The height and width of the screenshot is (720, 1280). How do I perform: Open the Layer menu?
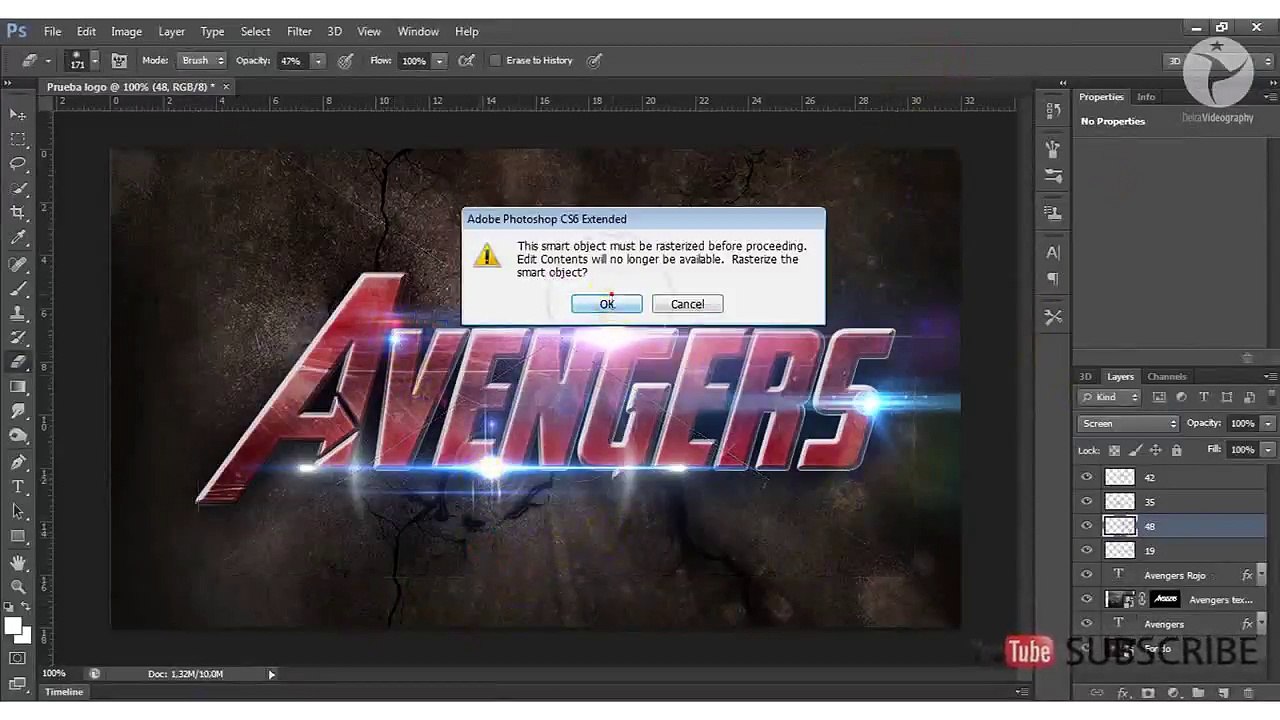point(171,31)
